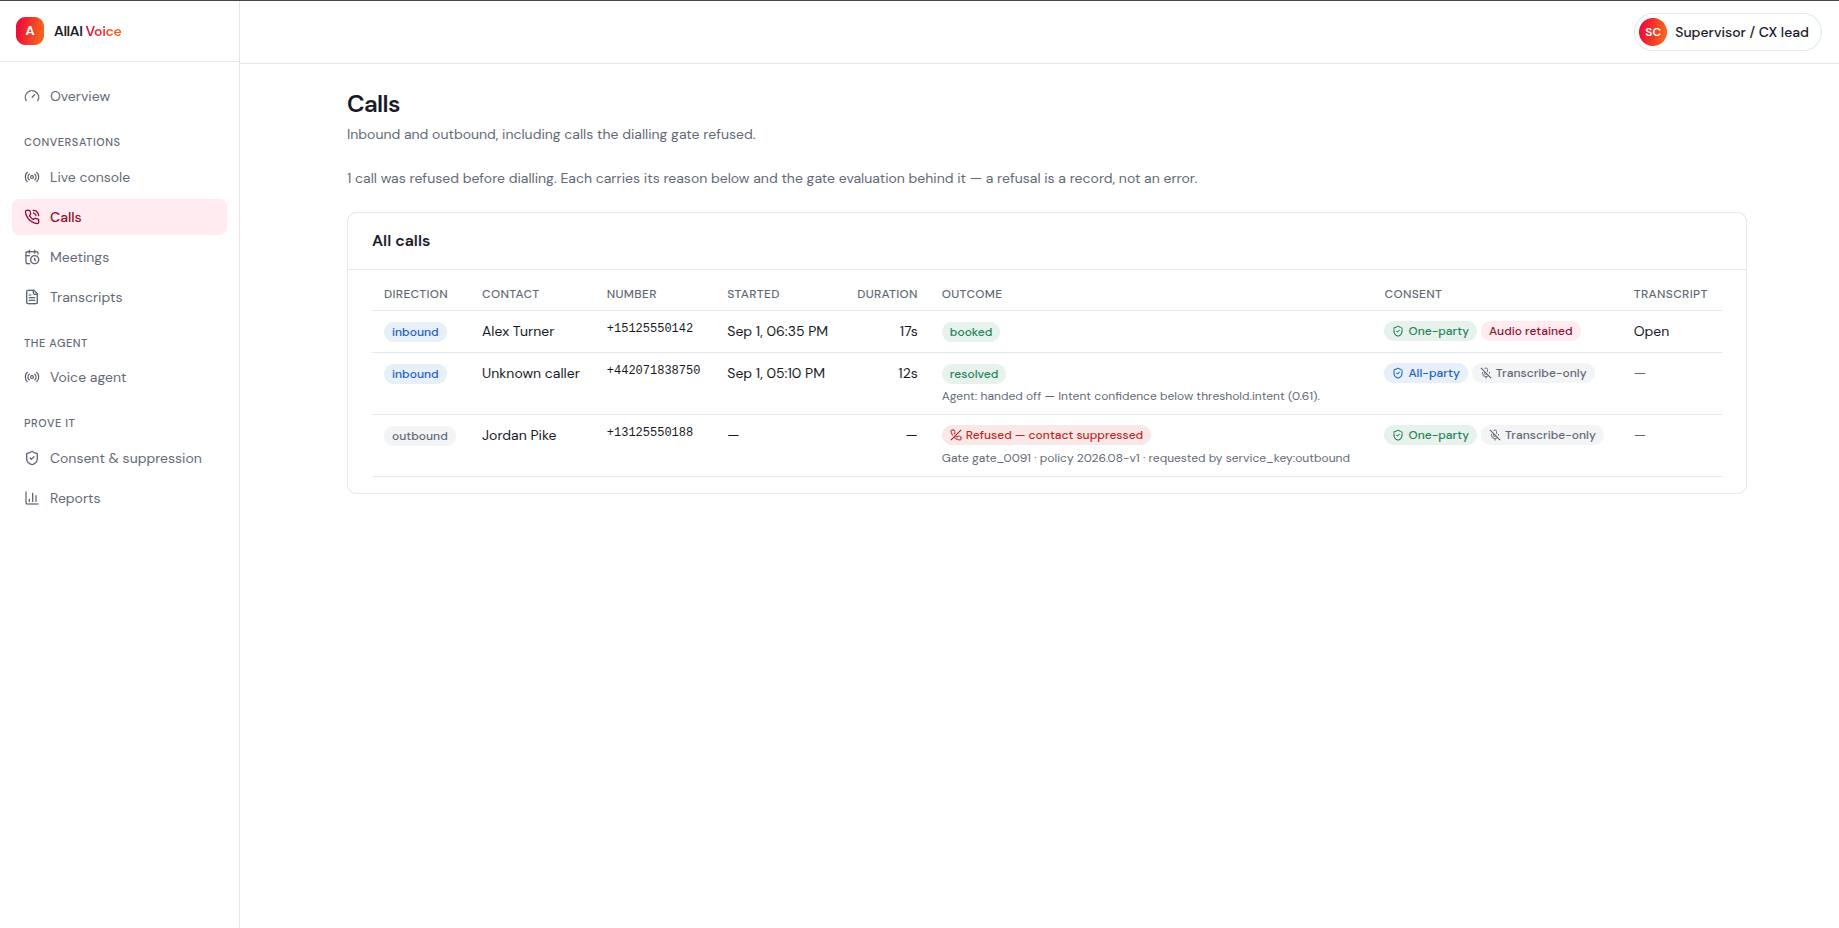Click the Overview gauge icon
1839x928 pixels.
[x=32, y=96]
